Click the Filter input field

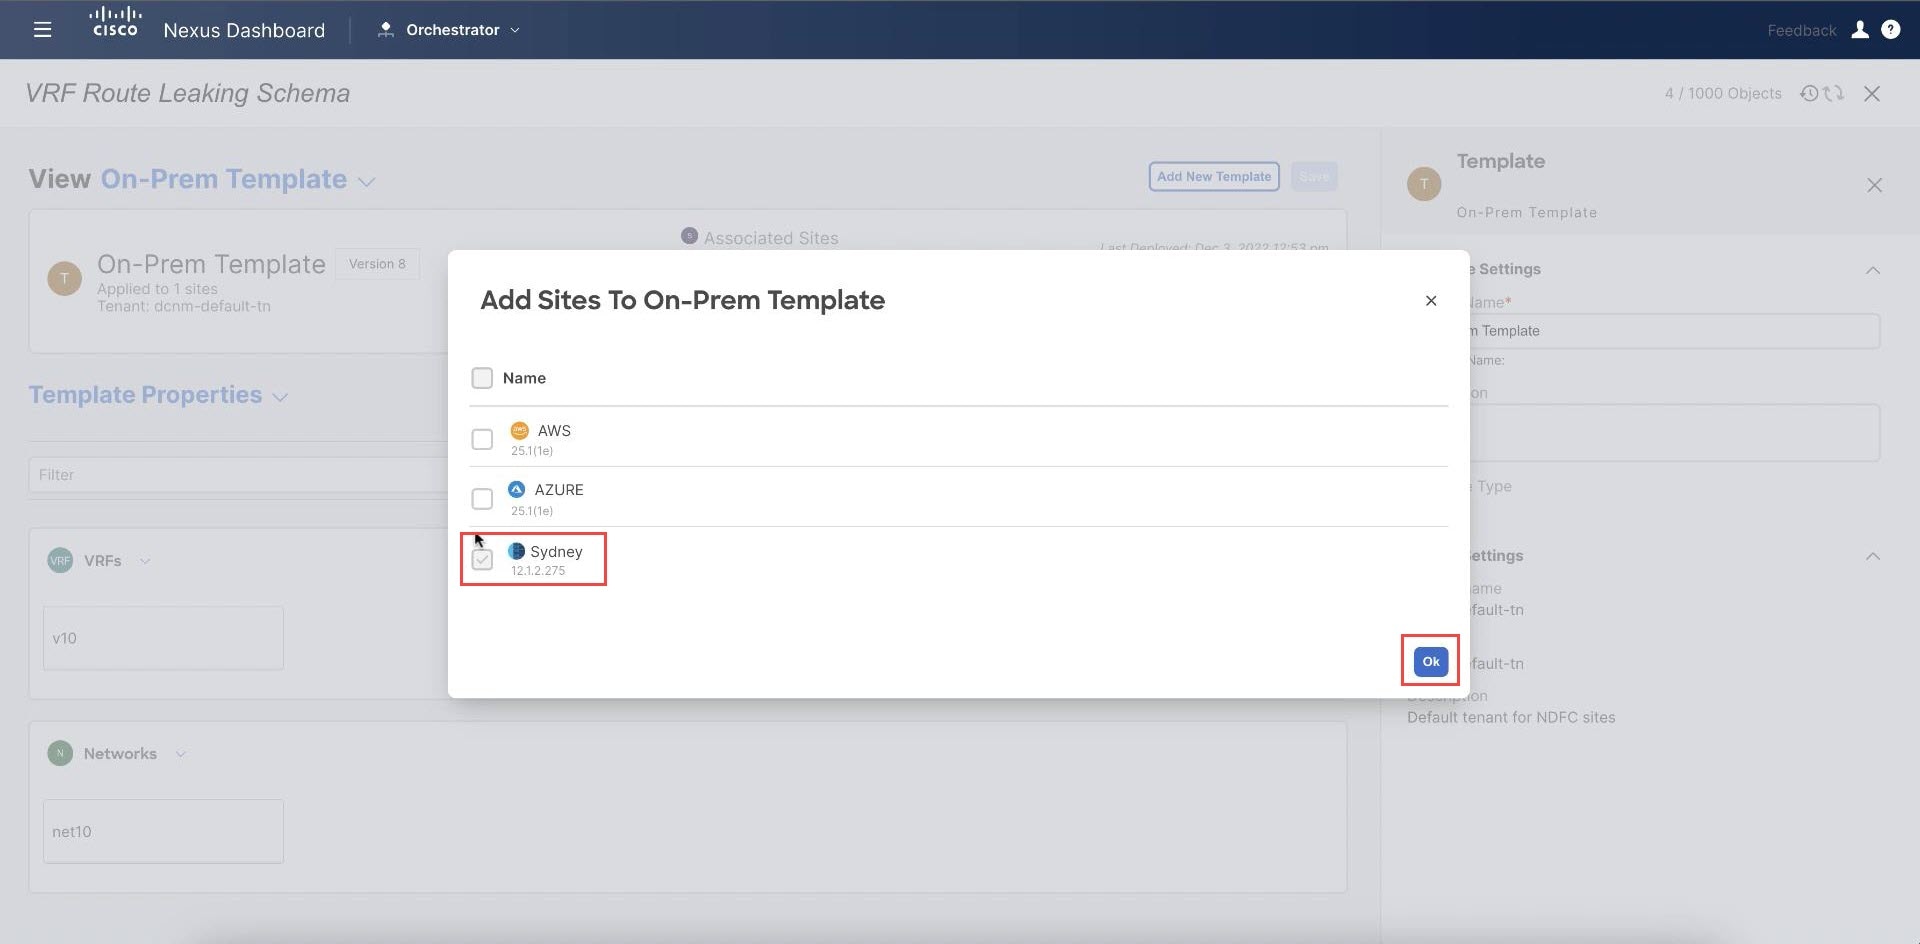point(238,475)
